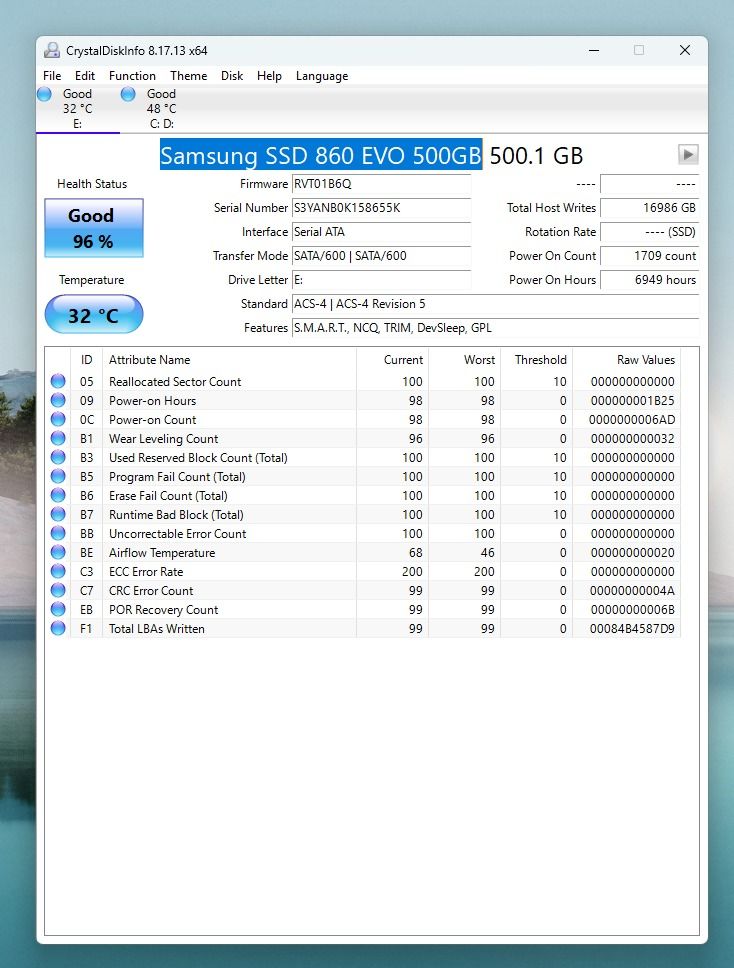Select the Wear Leveling Count attribute name
Viewport: 734px width, 968px height.
pyautogui.click(x=164, y=439)
